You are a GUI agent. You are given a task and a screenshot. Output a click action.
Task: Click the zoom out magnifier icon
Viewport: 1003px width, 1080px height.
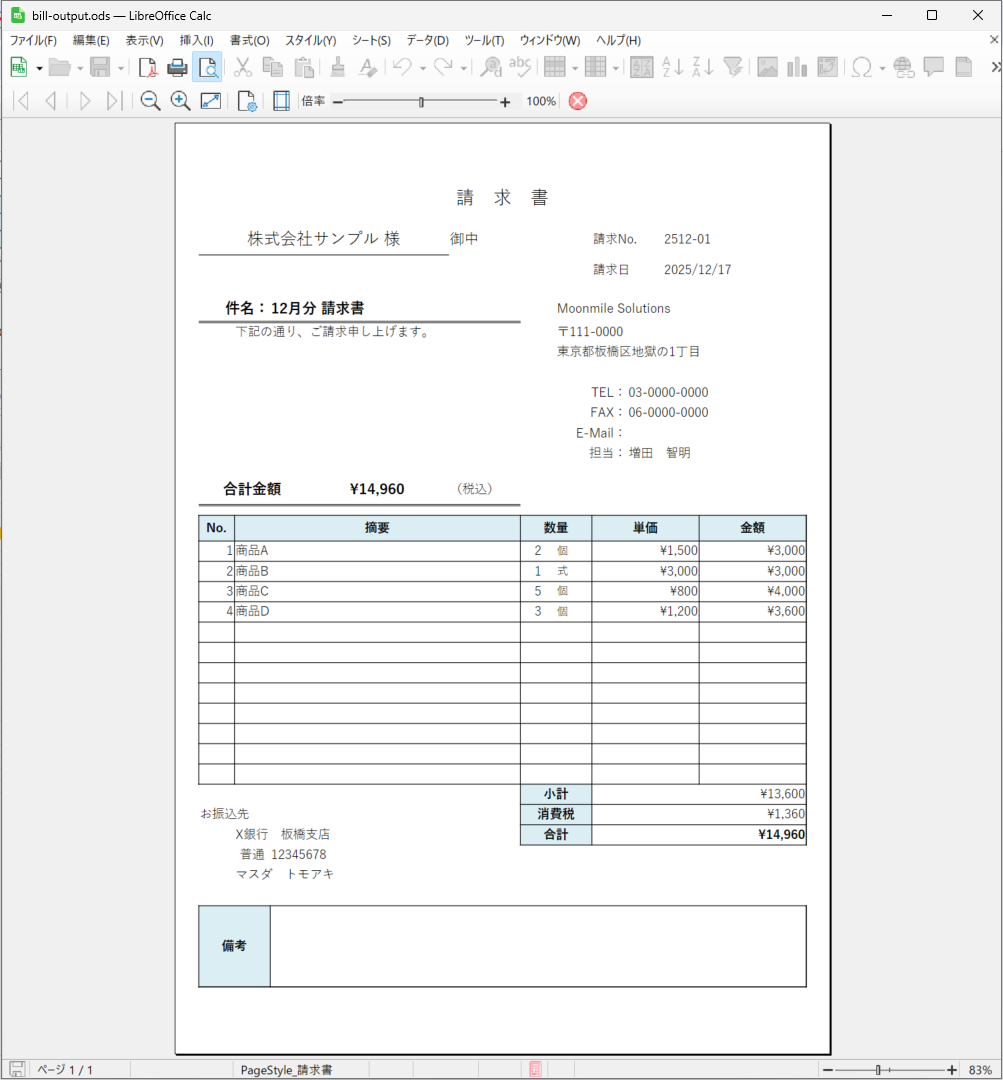tap(150, 101)
